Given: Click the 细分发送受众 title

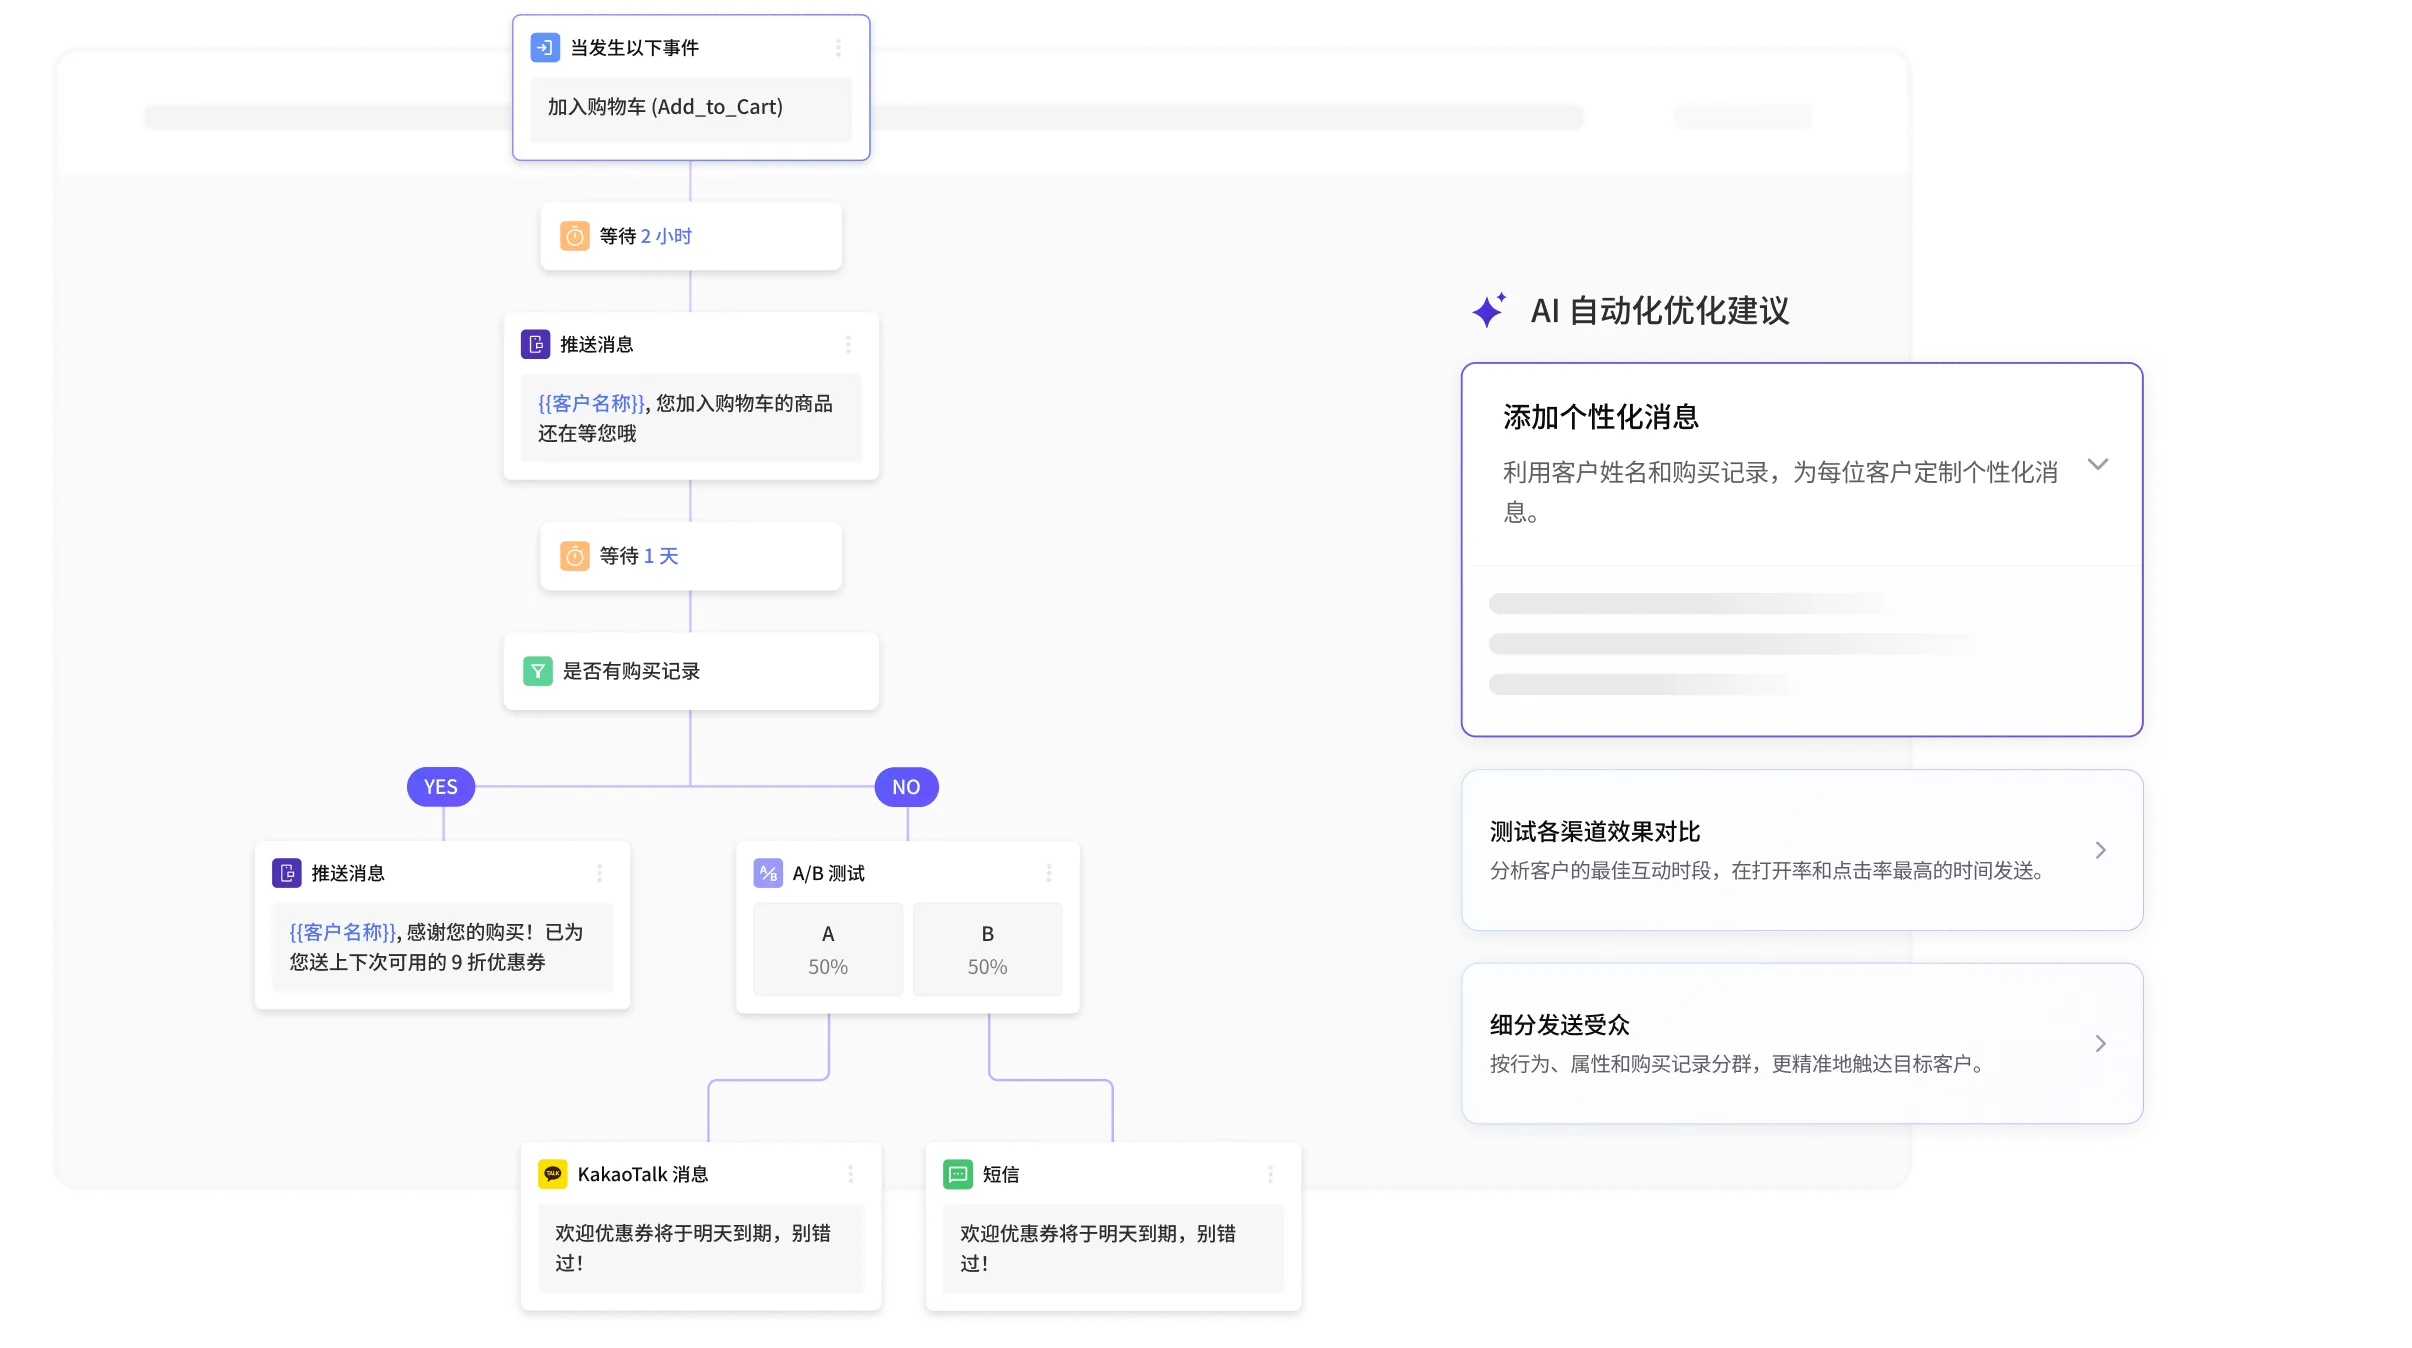Looking at the screenshot, I should (1560, 1025).
